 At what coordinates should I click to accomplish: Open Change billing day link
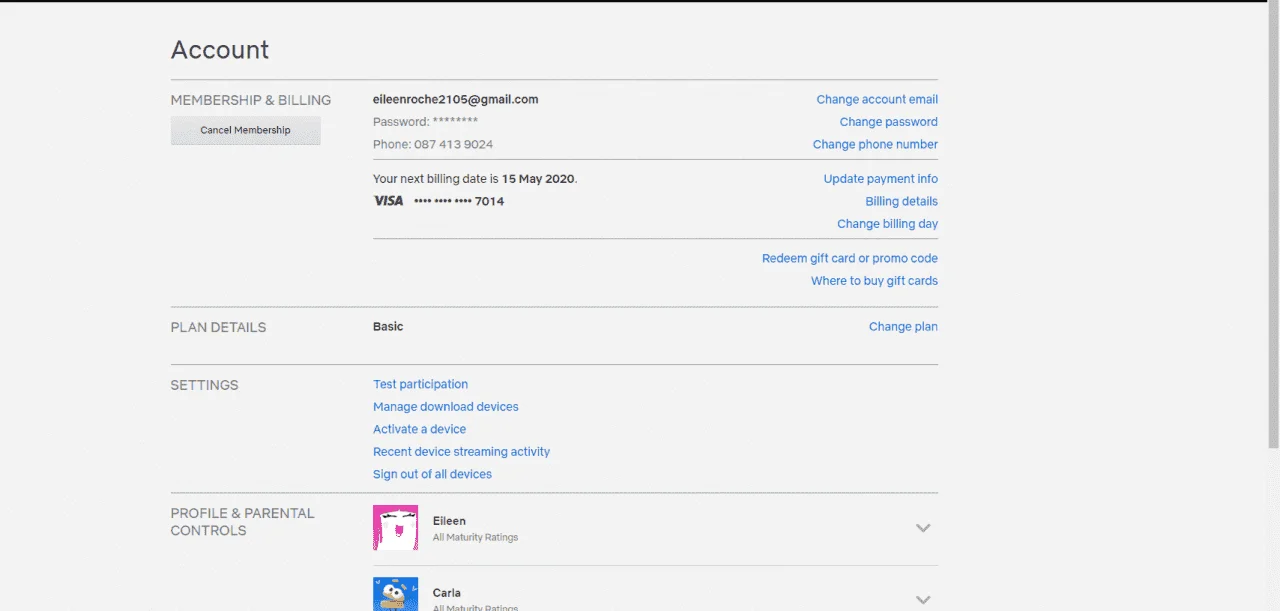point(887,224)
